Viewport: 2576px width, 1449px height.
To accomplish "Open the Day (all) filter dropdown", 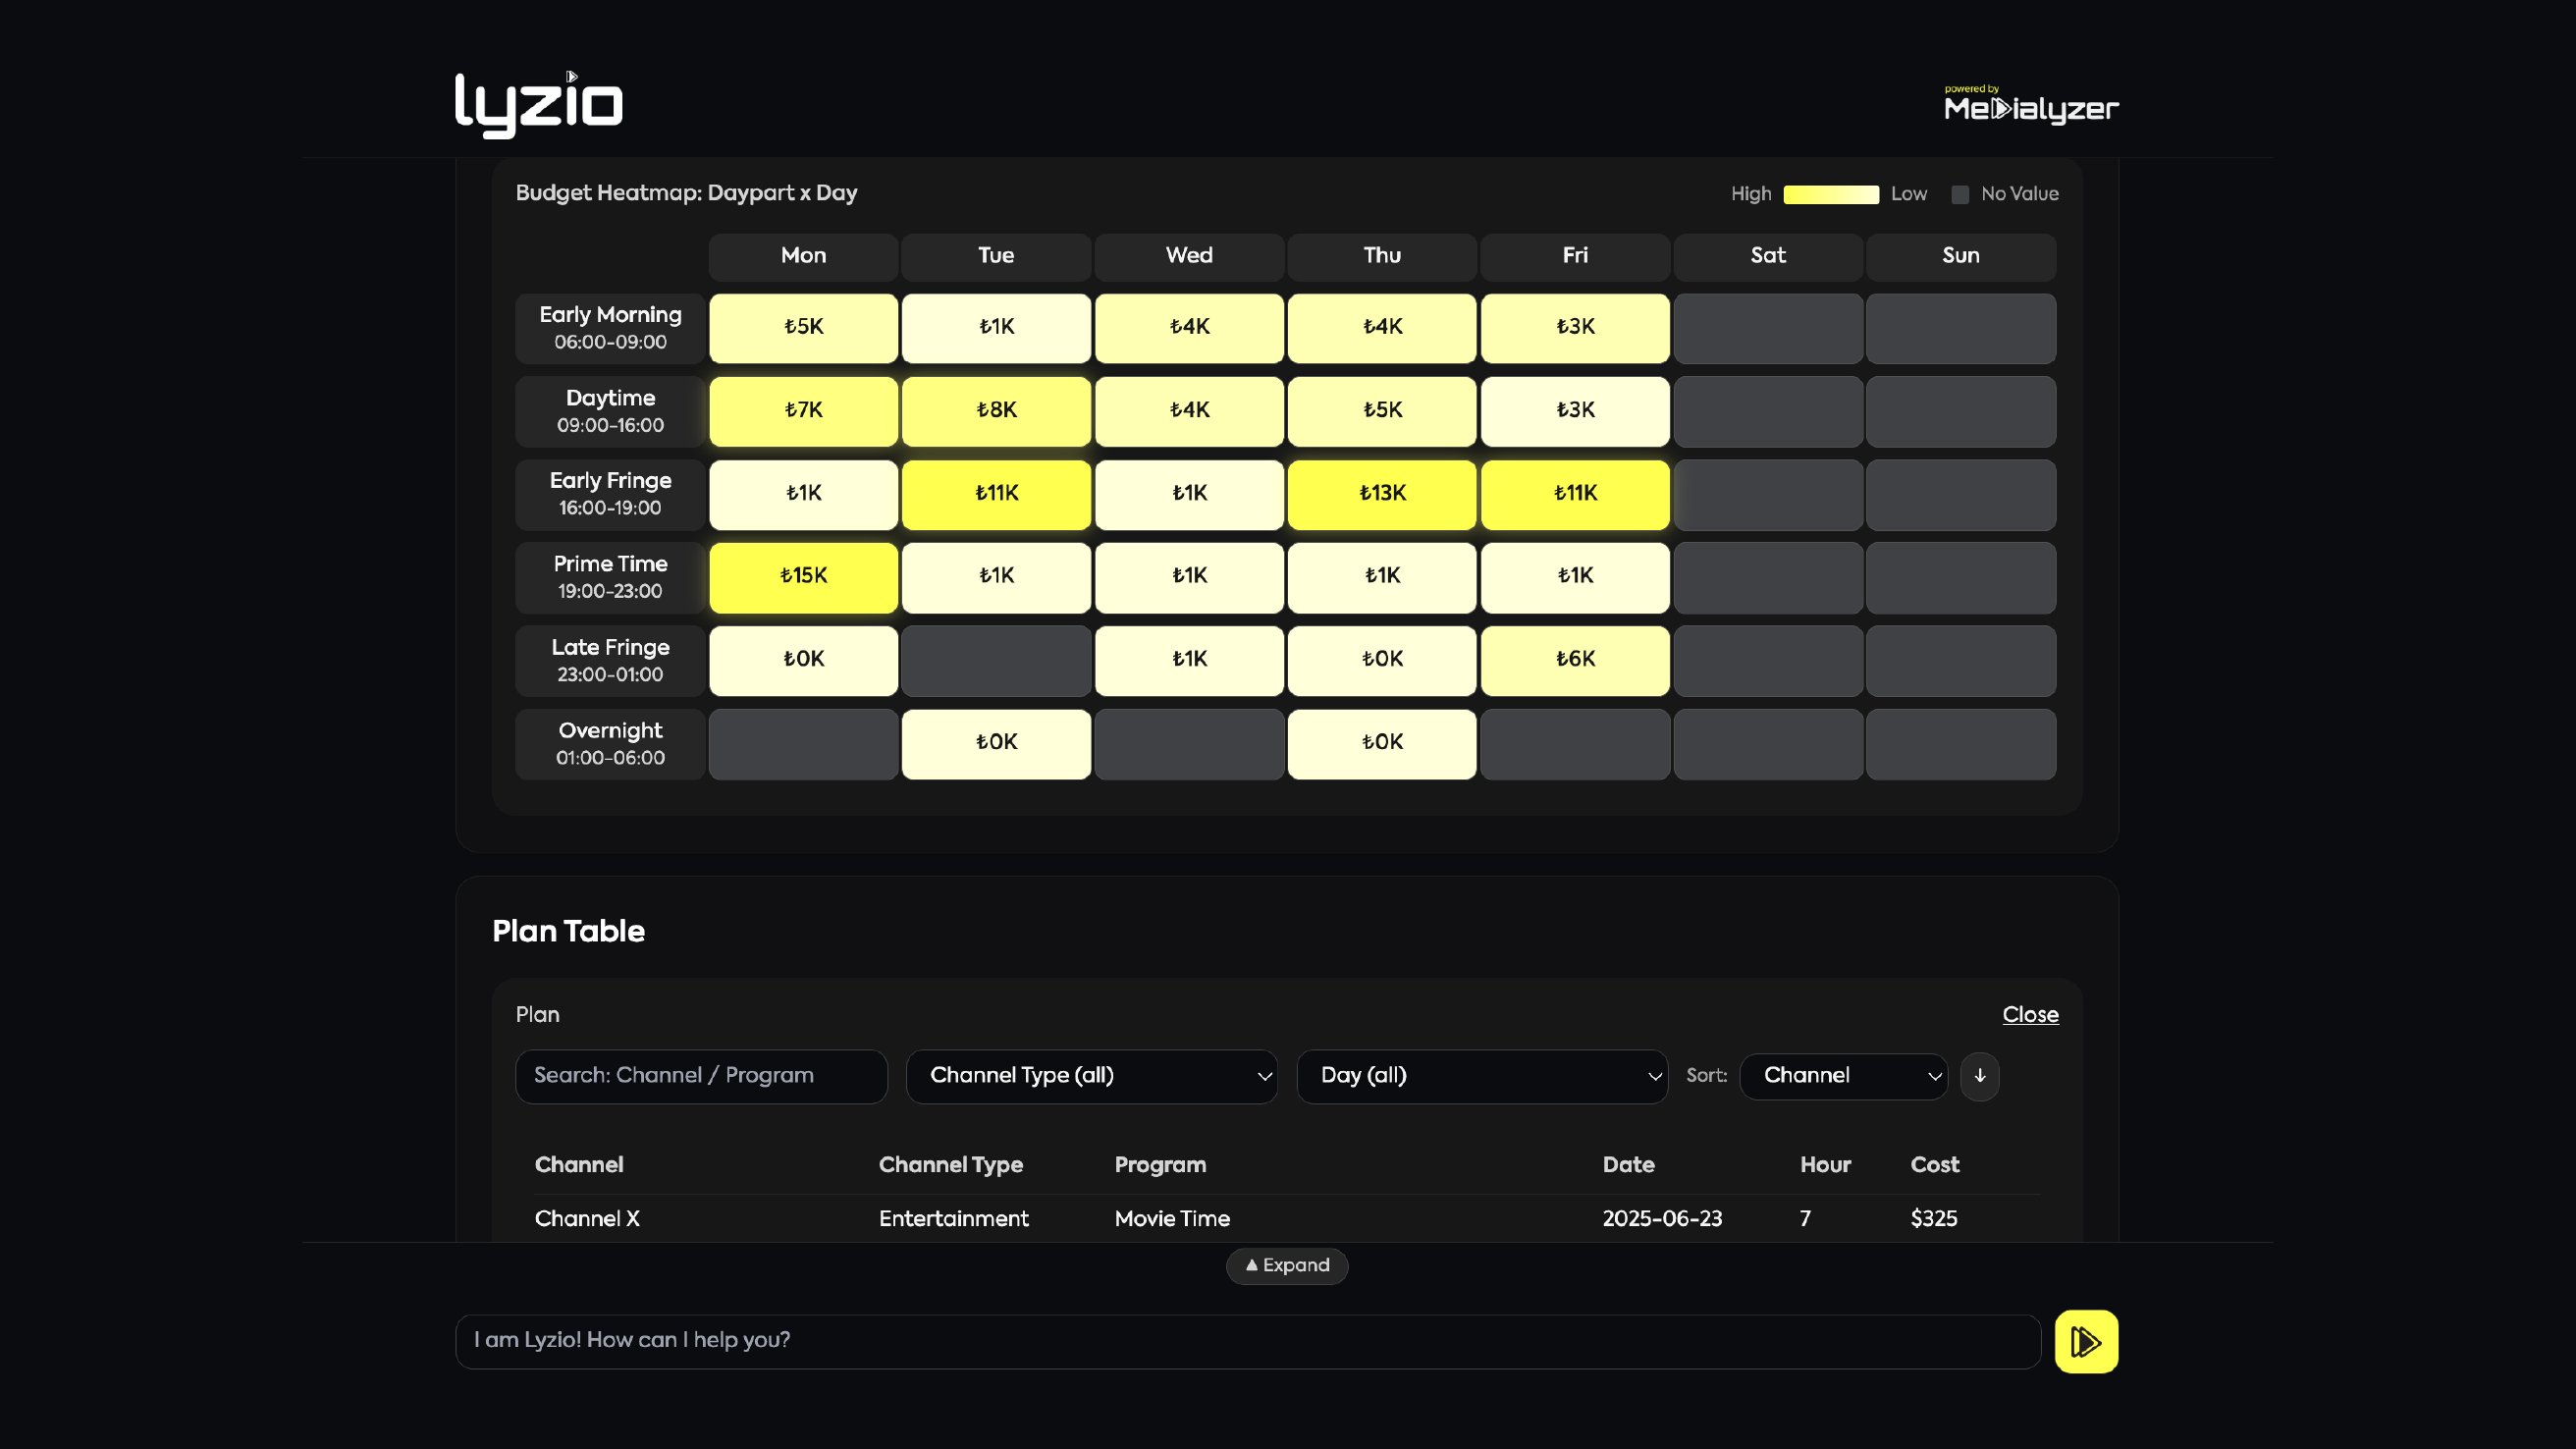I will pyautogui.click(x=1481, y=1076).
